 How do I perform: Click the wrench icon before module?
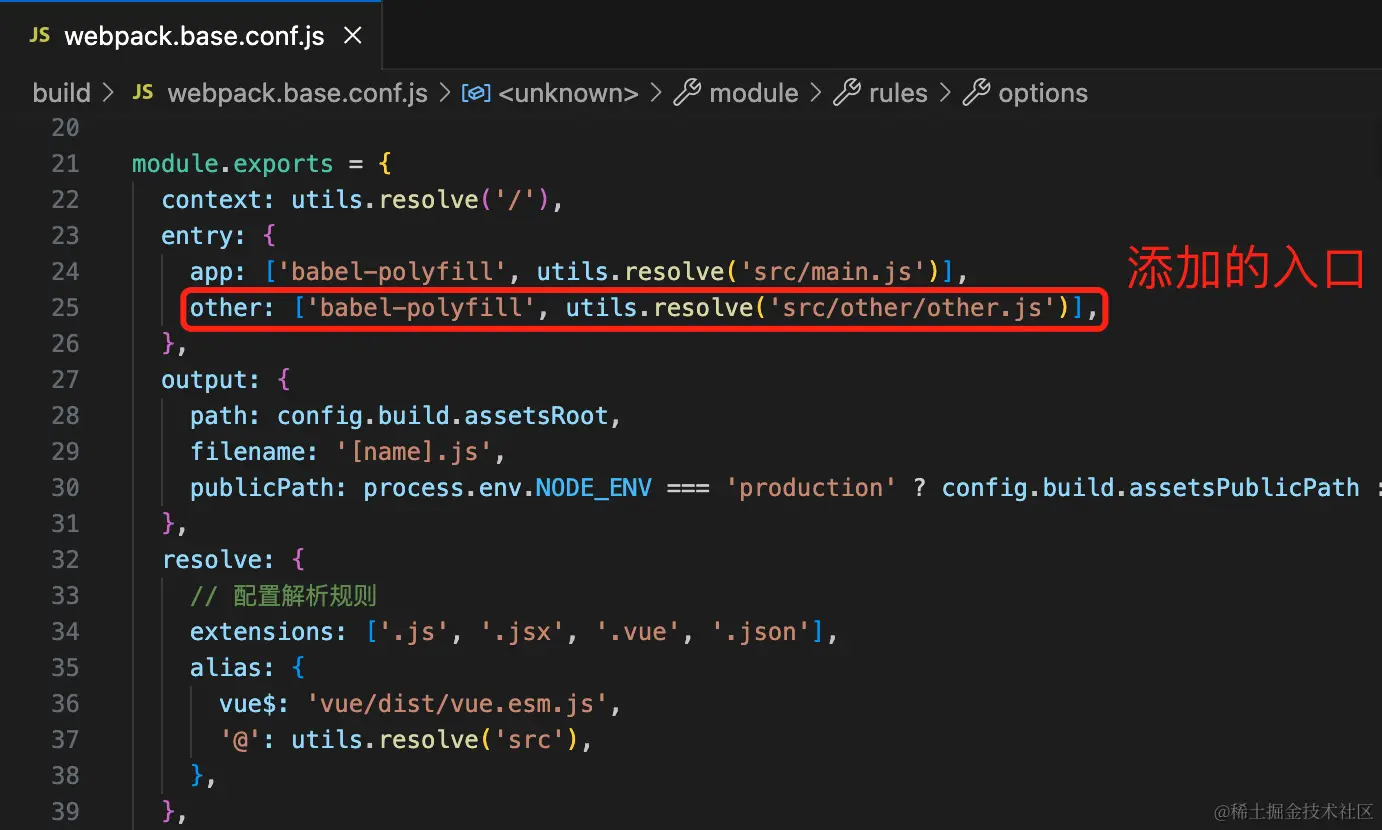coord(687,93)
